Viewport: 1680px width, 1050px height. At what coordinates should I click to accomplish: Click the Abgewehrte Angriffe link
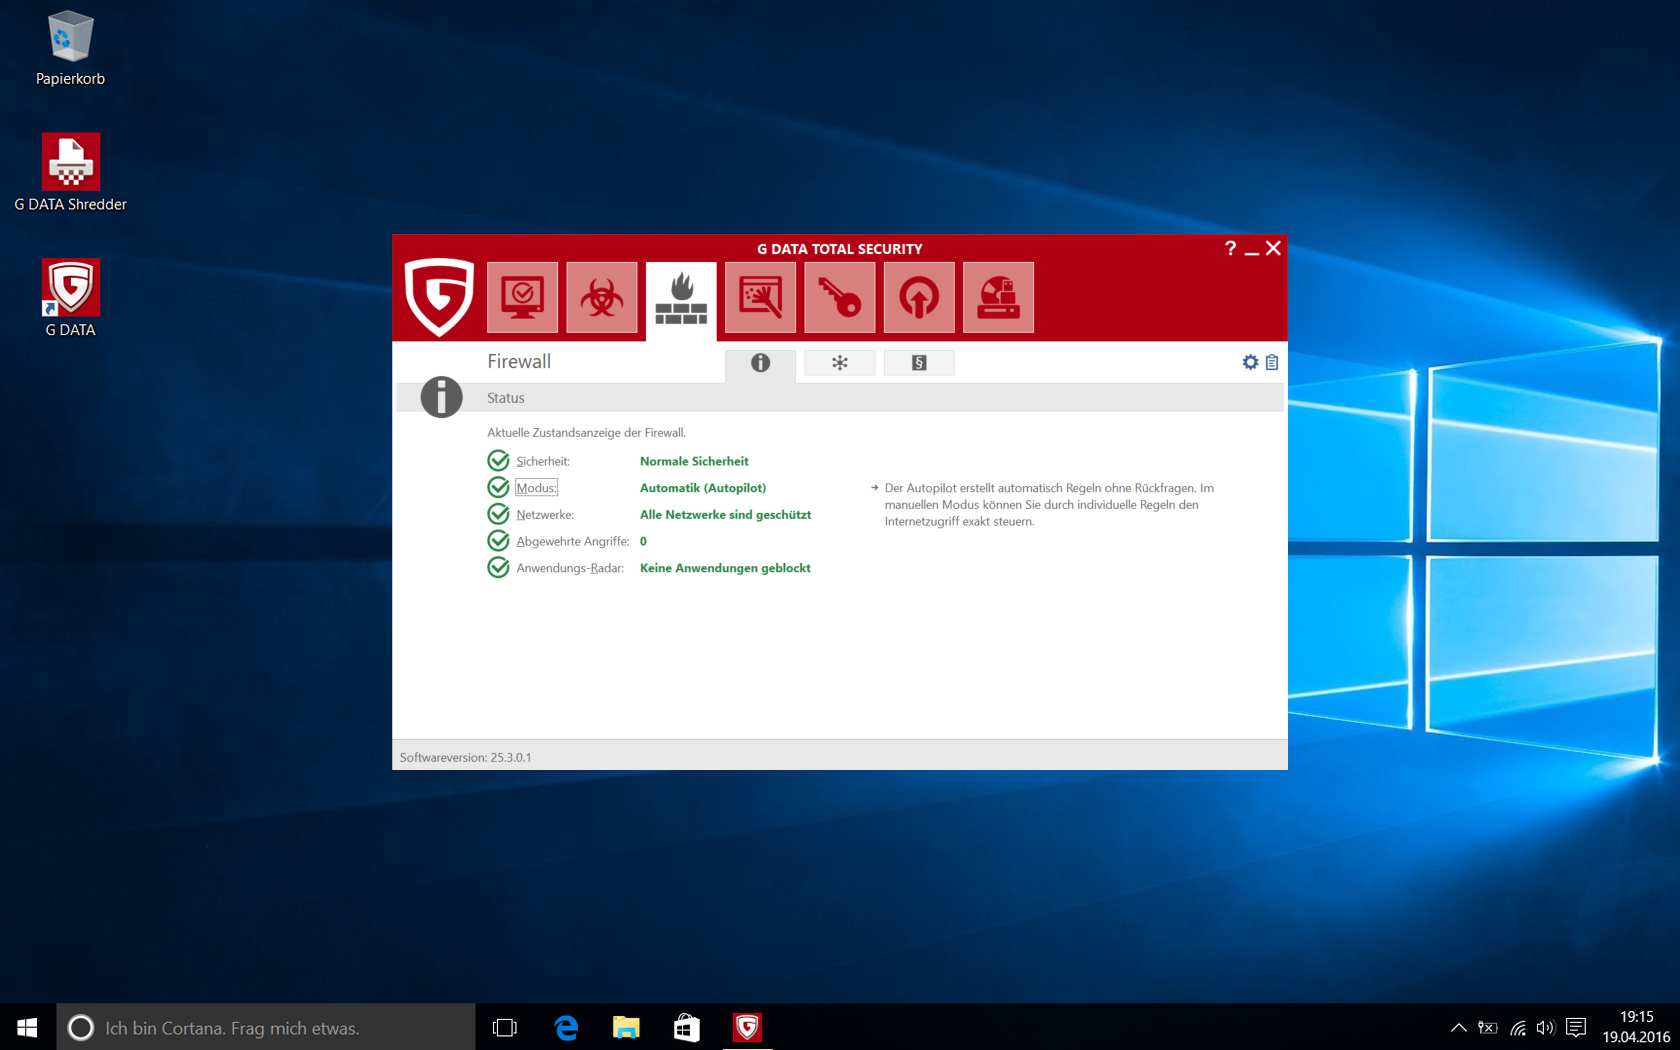[x=573, y=541]
